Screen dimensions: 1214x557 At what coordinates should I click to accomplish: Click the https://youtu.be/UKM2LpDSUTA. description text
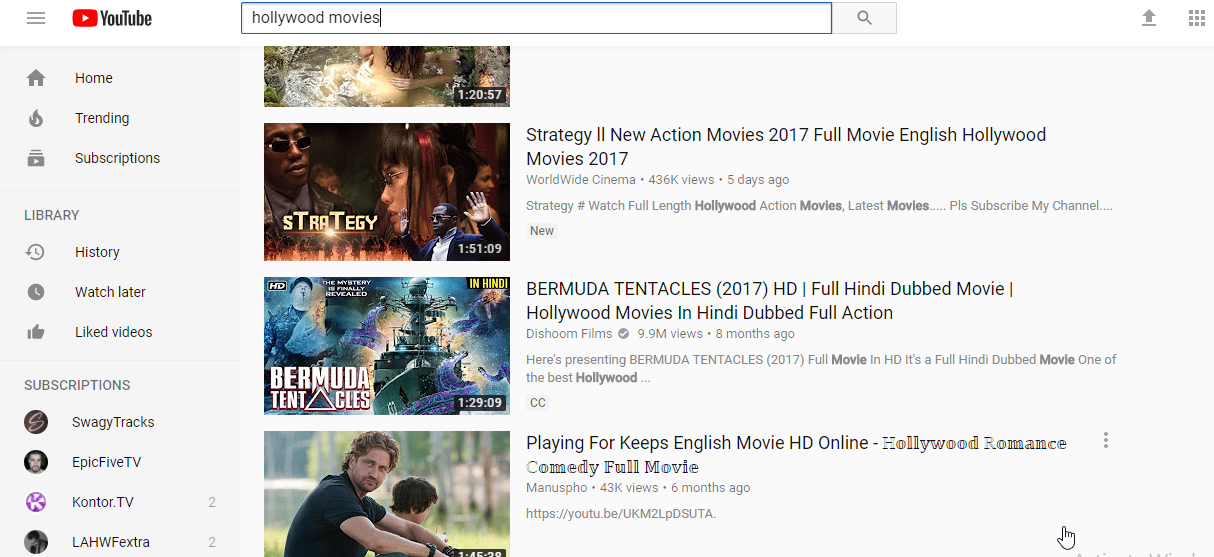pyautogui.click(x=621, y=514)
